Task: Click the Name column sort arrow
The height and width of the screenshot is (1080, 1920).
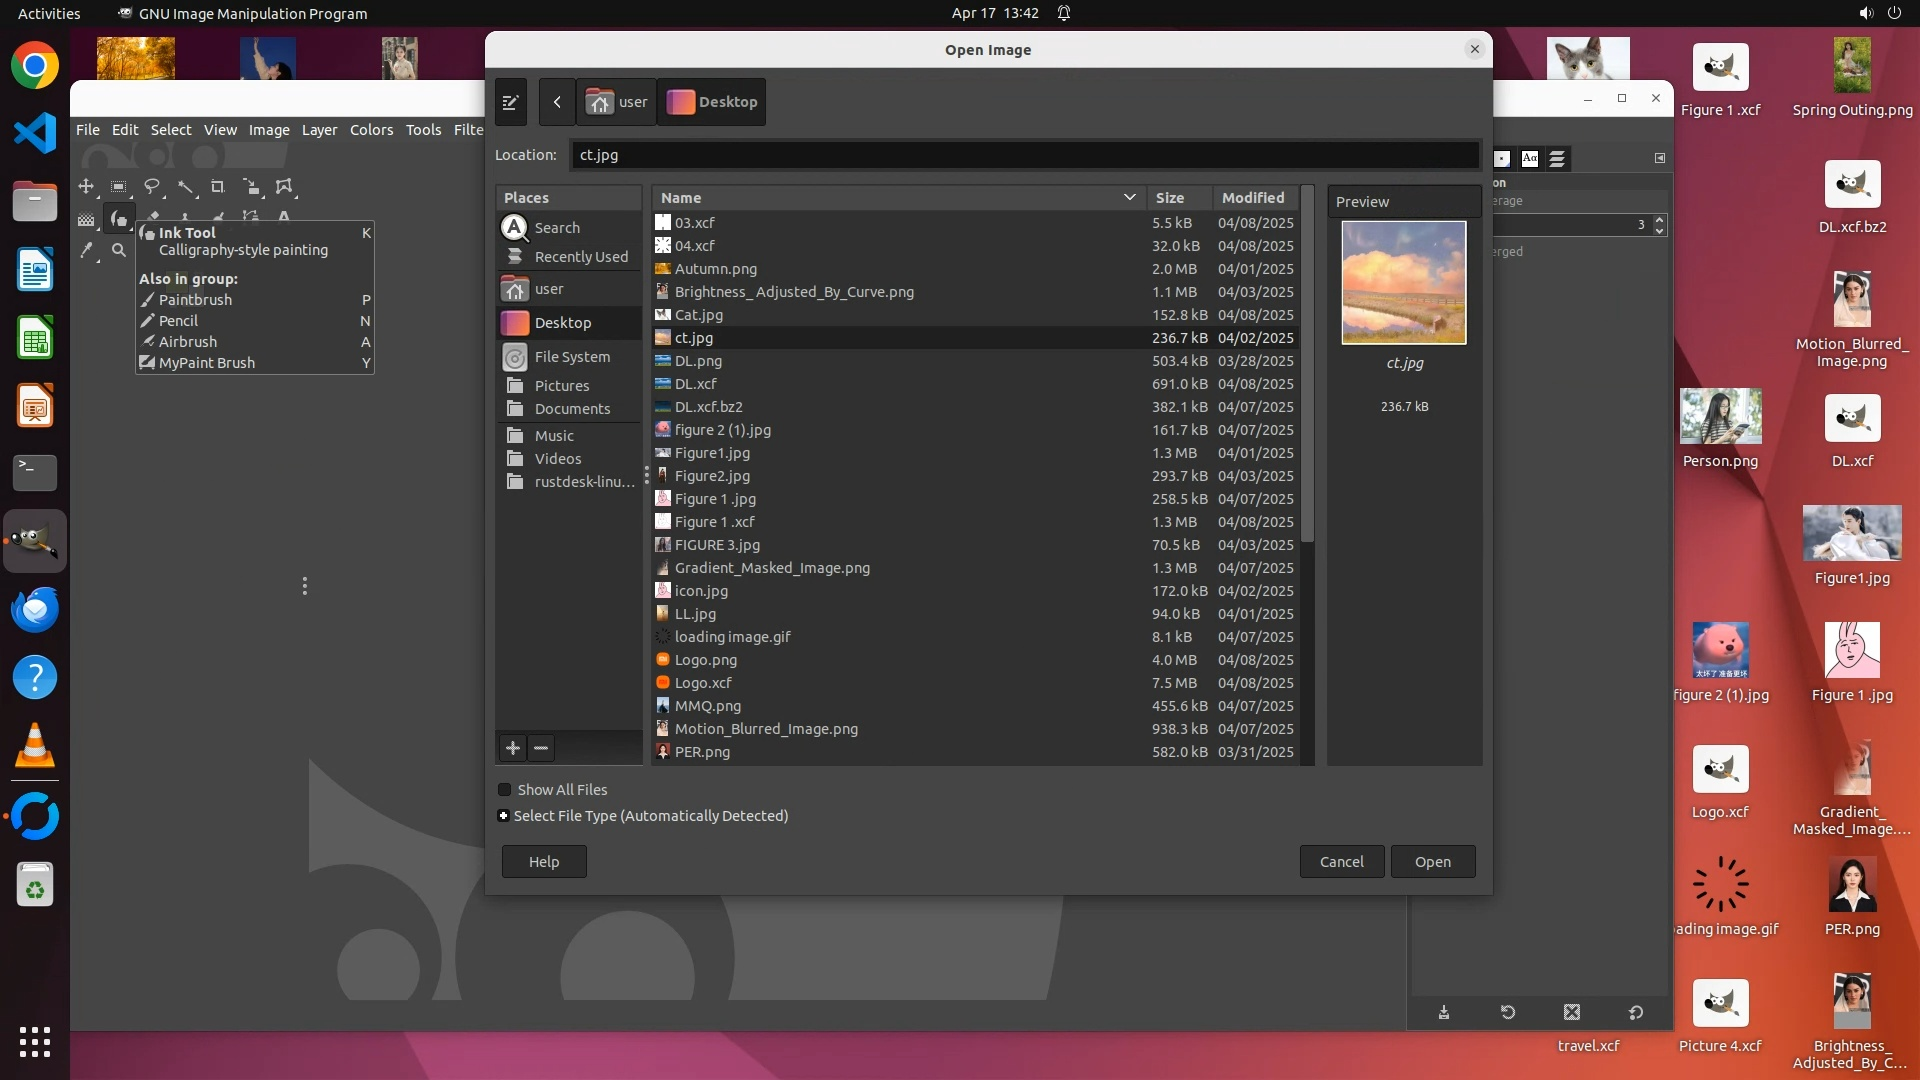Action: (1129, 198)
